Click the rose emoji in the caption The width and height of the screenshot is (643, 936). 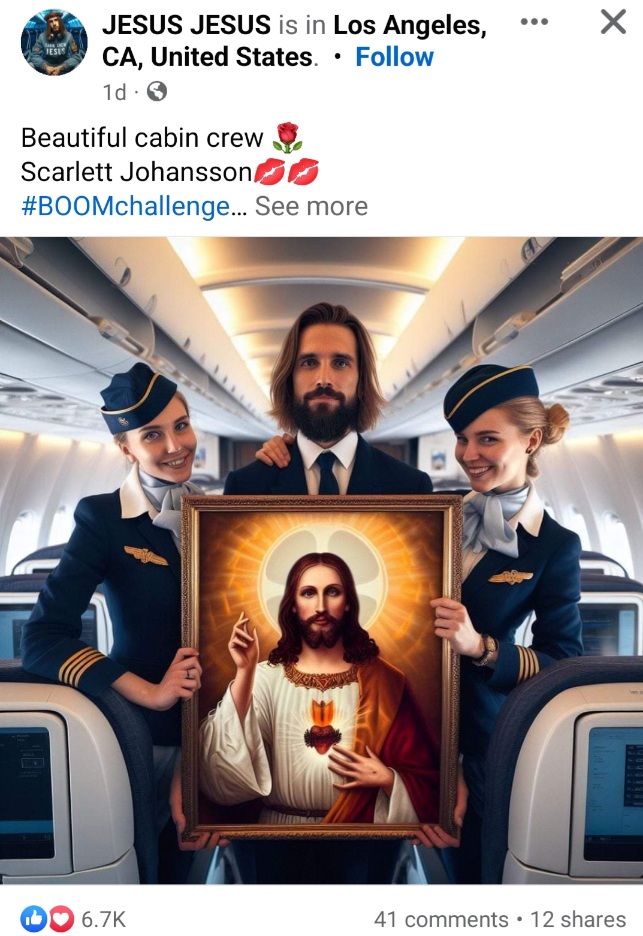tap(287, 138)
